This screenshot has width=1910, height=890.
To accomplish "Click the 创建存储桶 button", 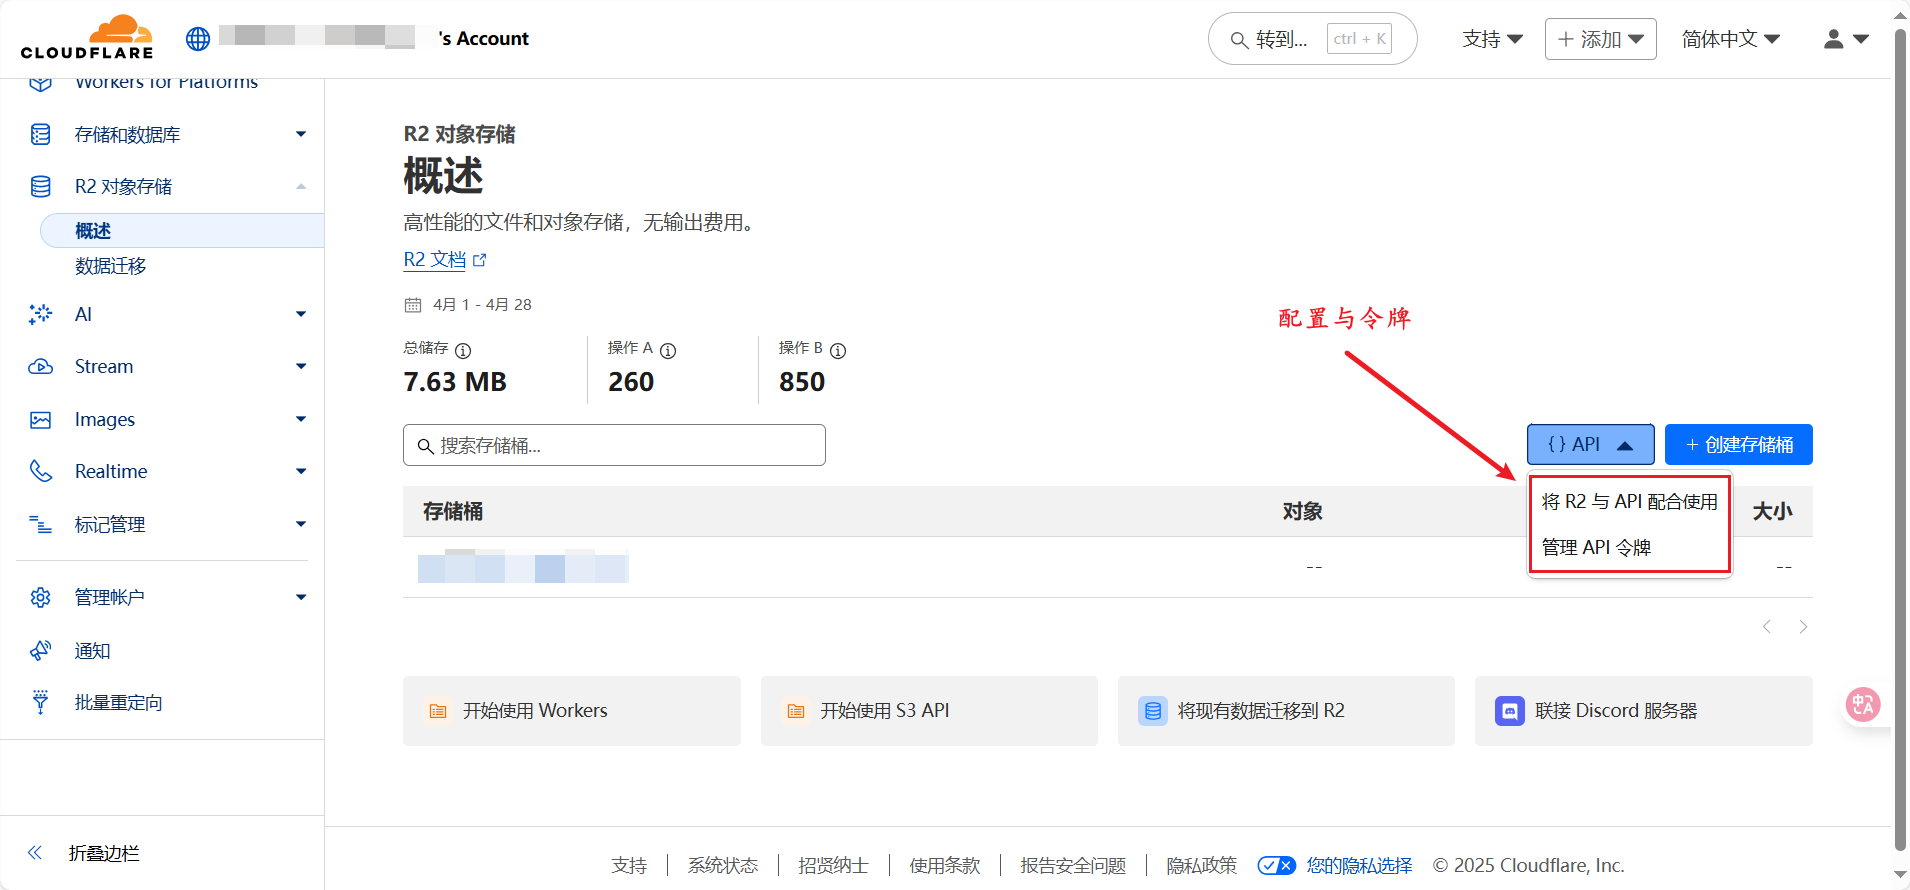I will coord(1738,444).
